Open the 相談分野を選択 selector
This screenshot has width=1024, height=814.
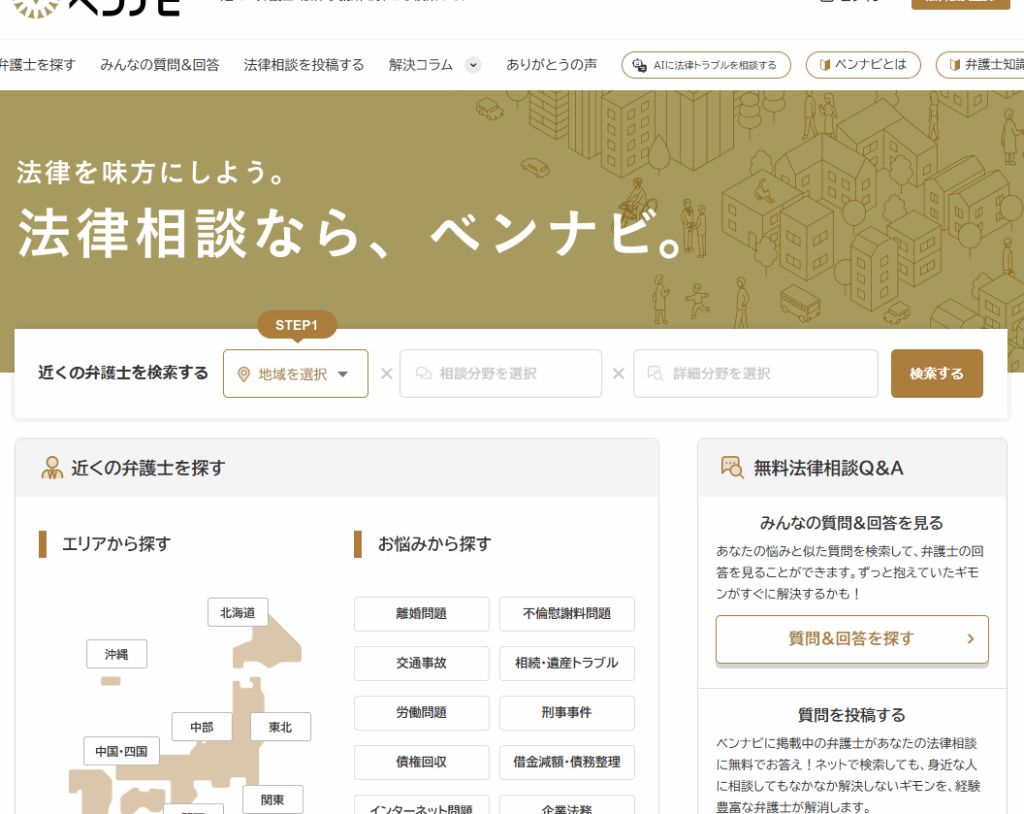[x=500, y=374]
